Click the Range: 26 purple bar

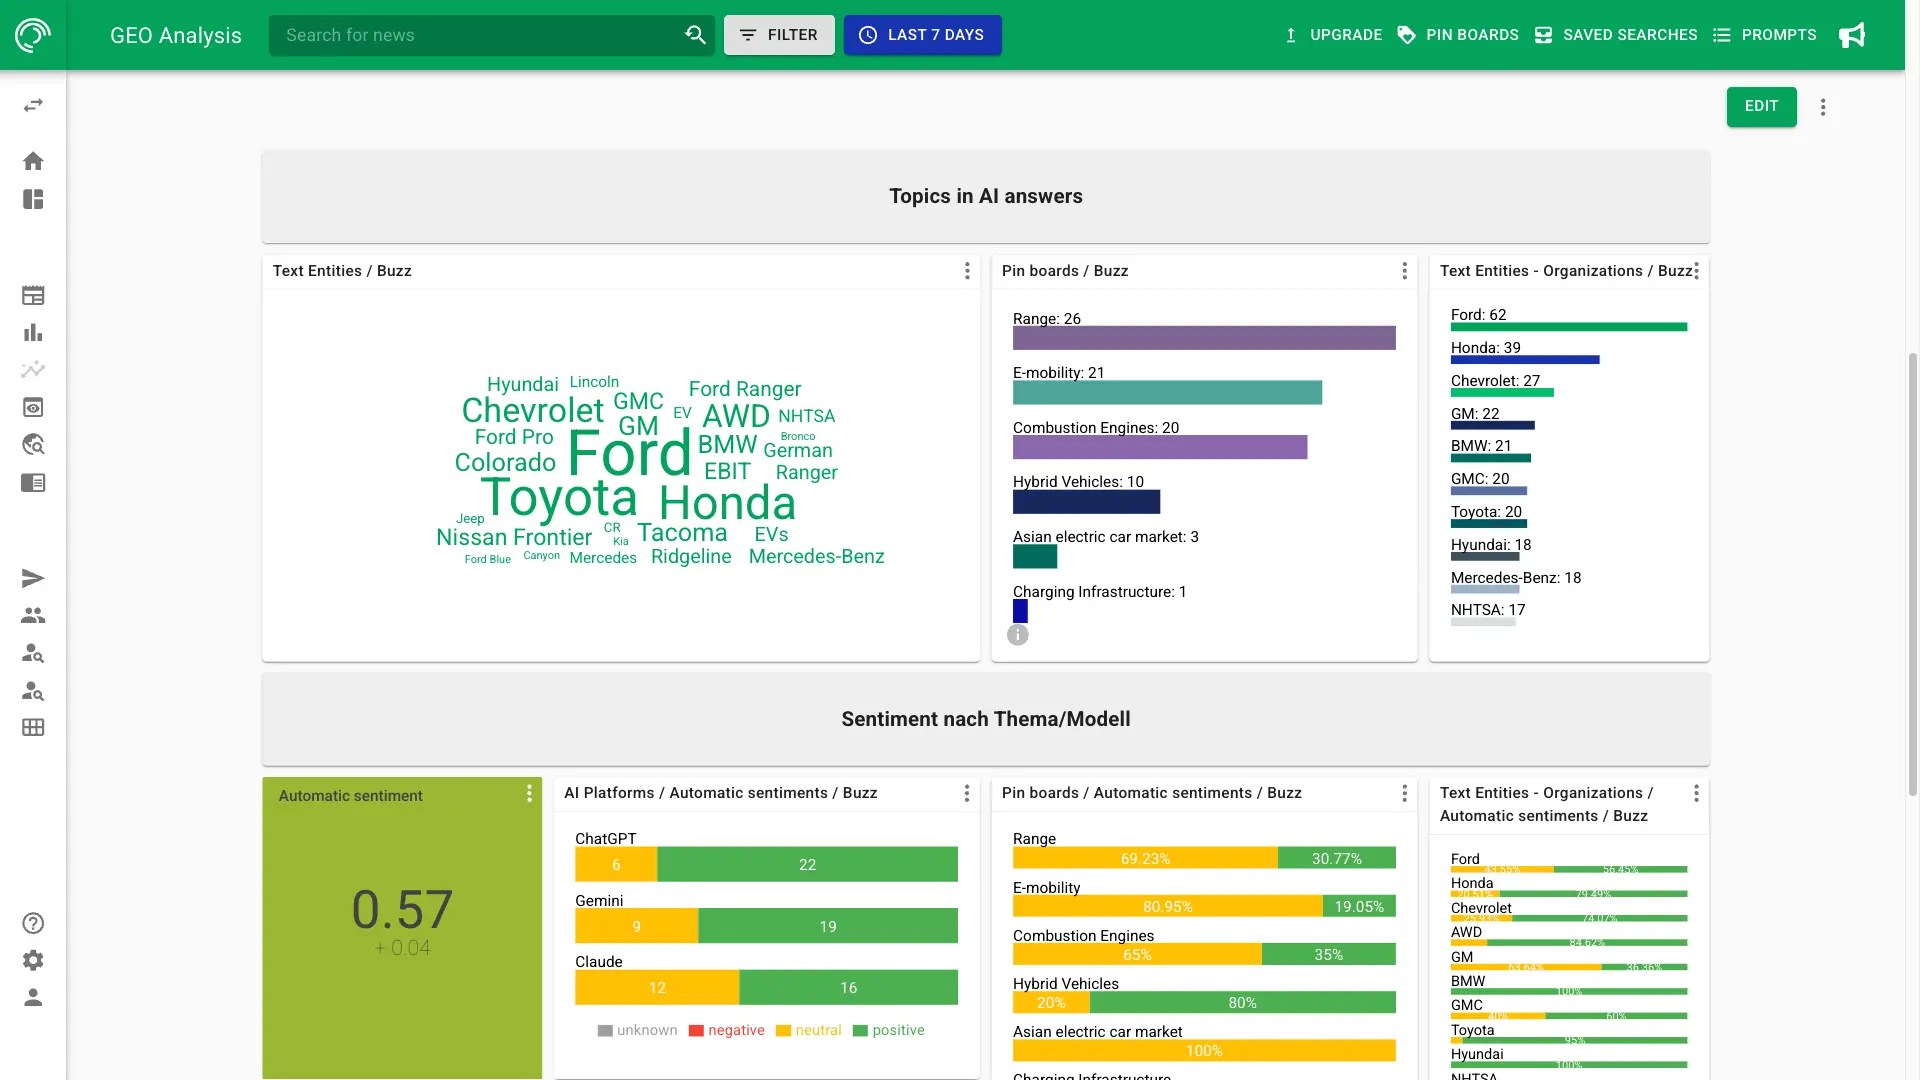point(1204,338)
